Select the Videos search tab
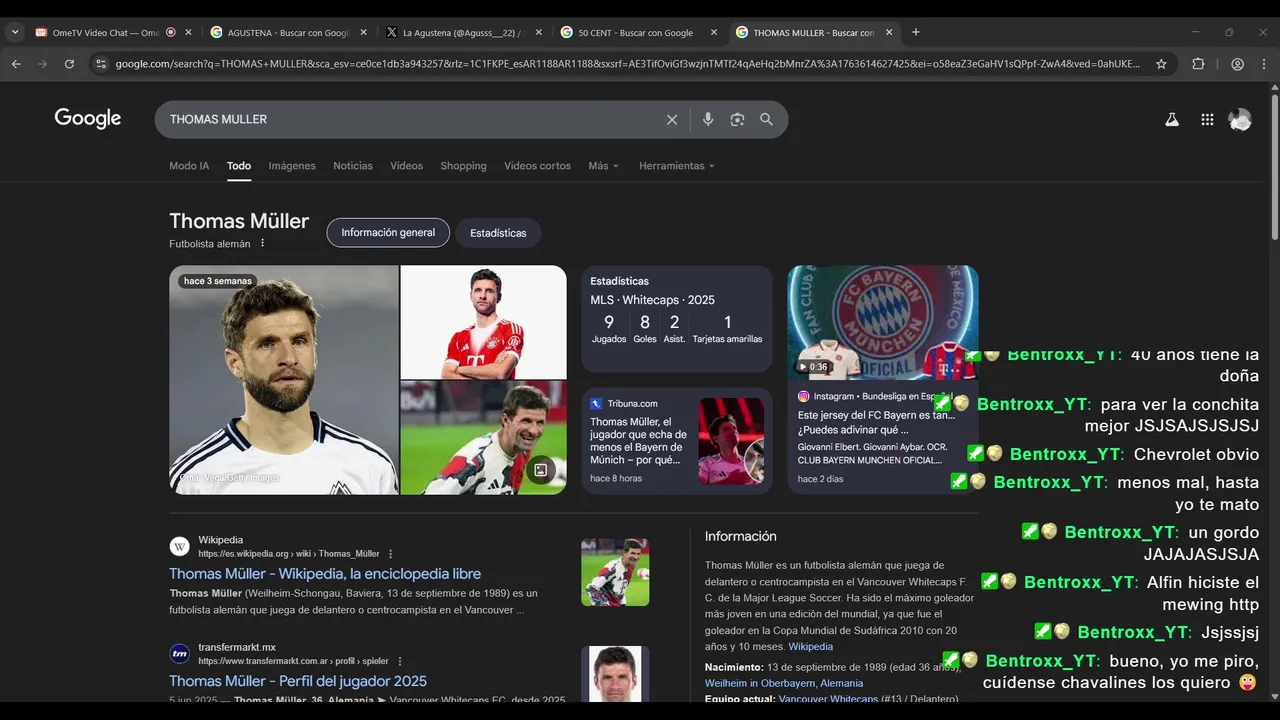 [x=407, y=166]
